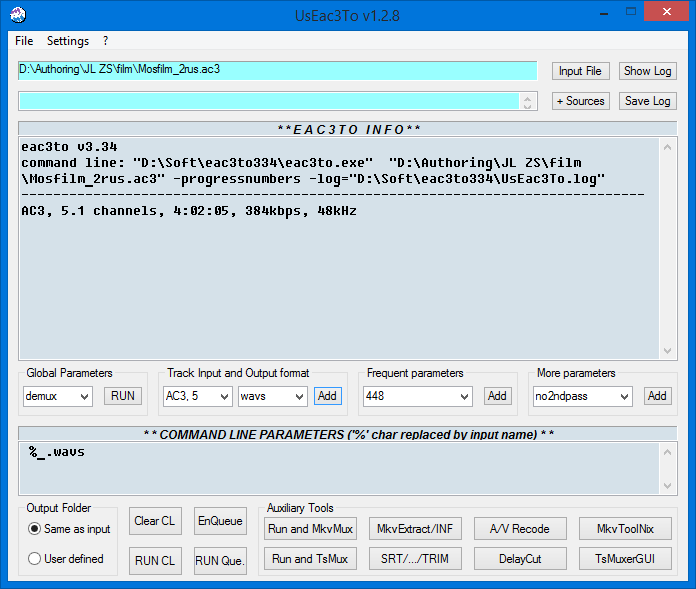Click the Save Log button
The image size is (696, 589).
[x=648, y=101]
